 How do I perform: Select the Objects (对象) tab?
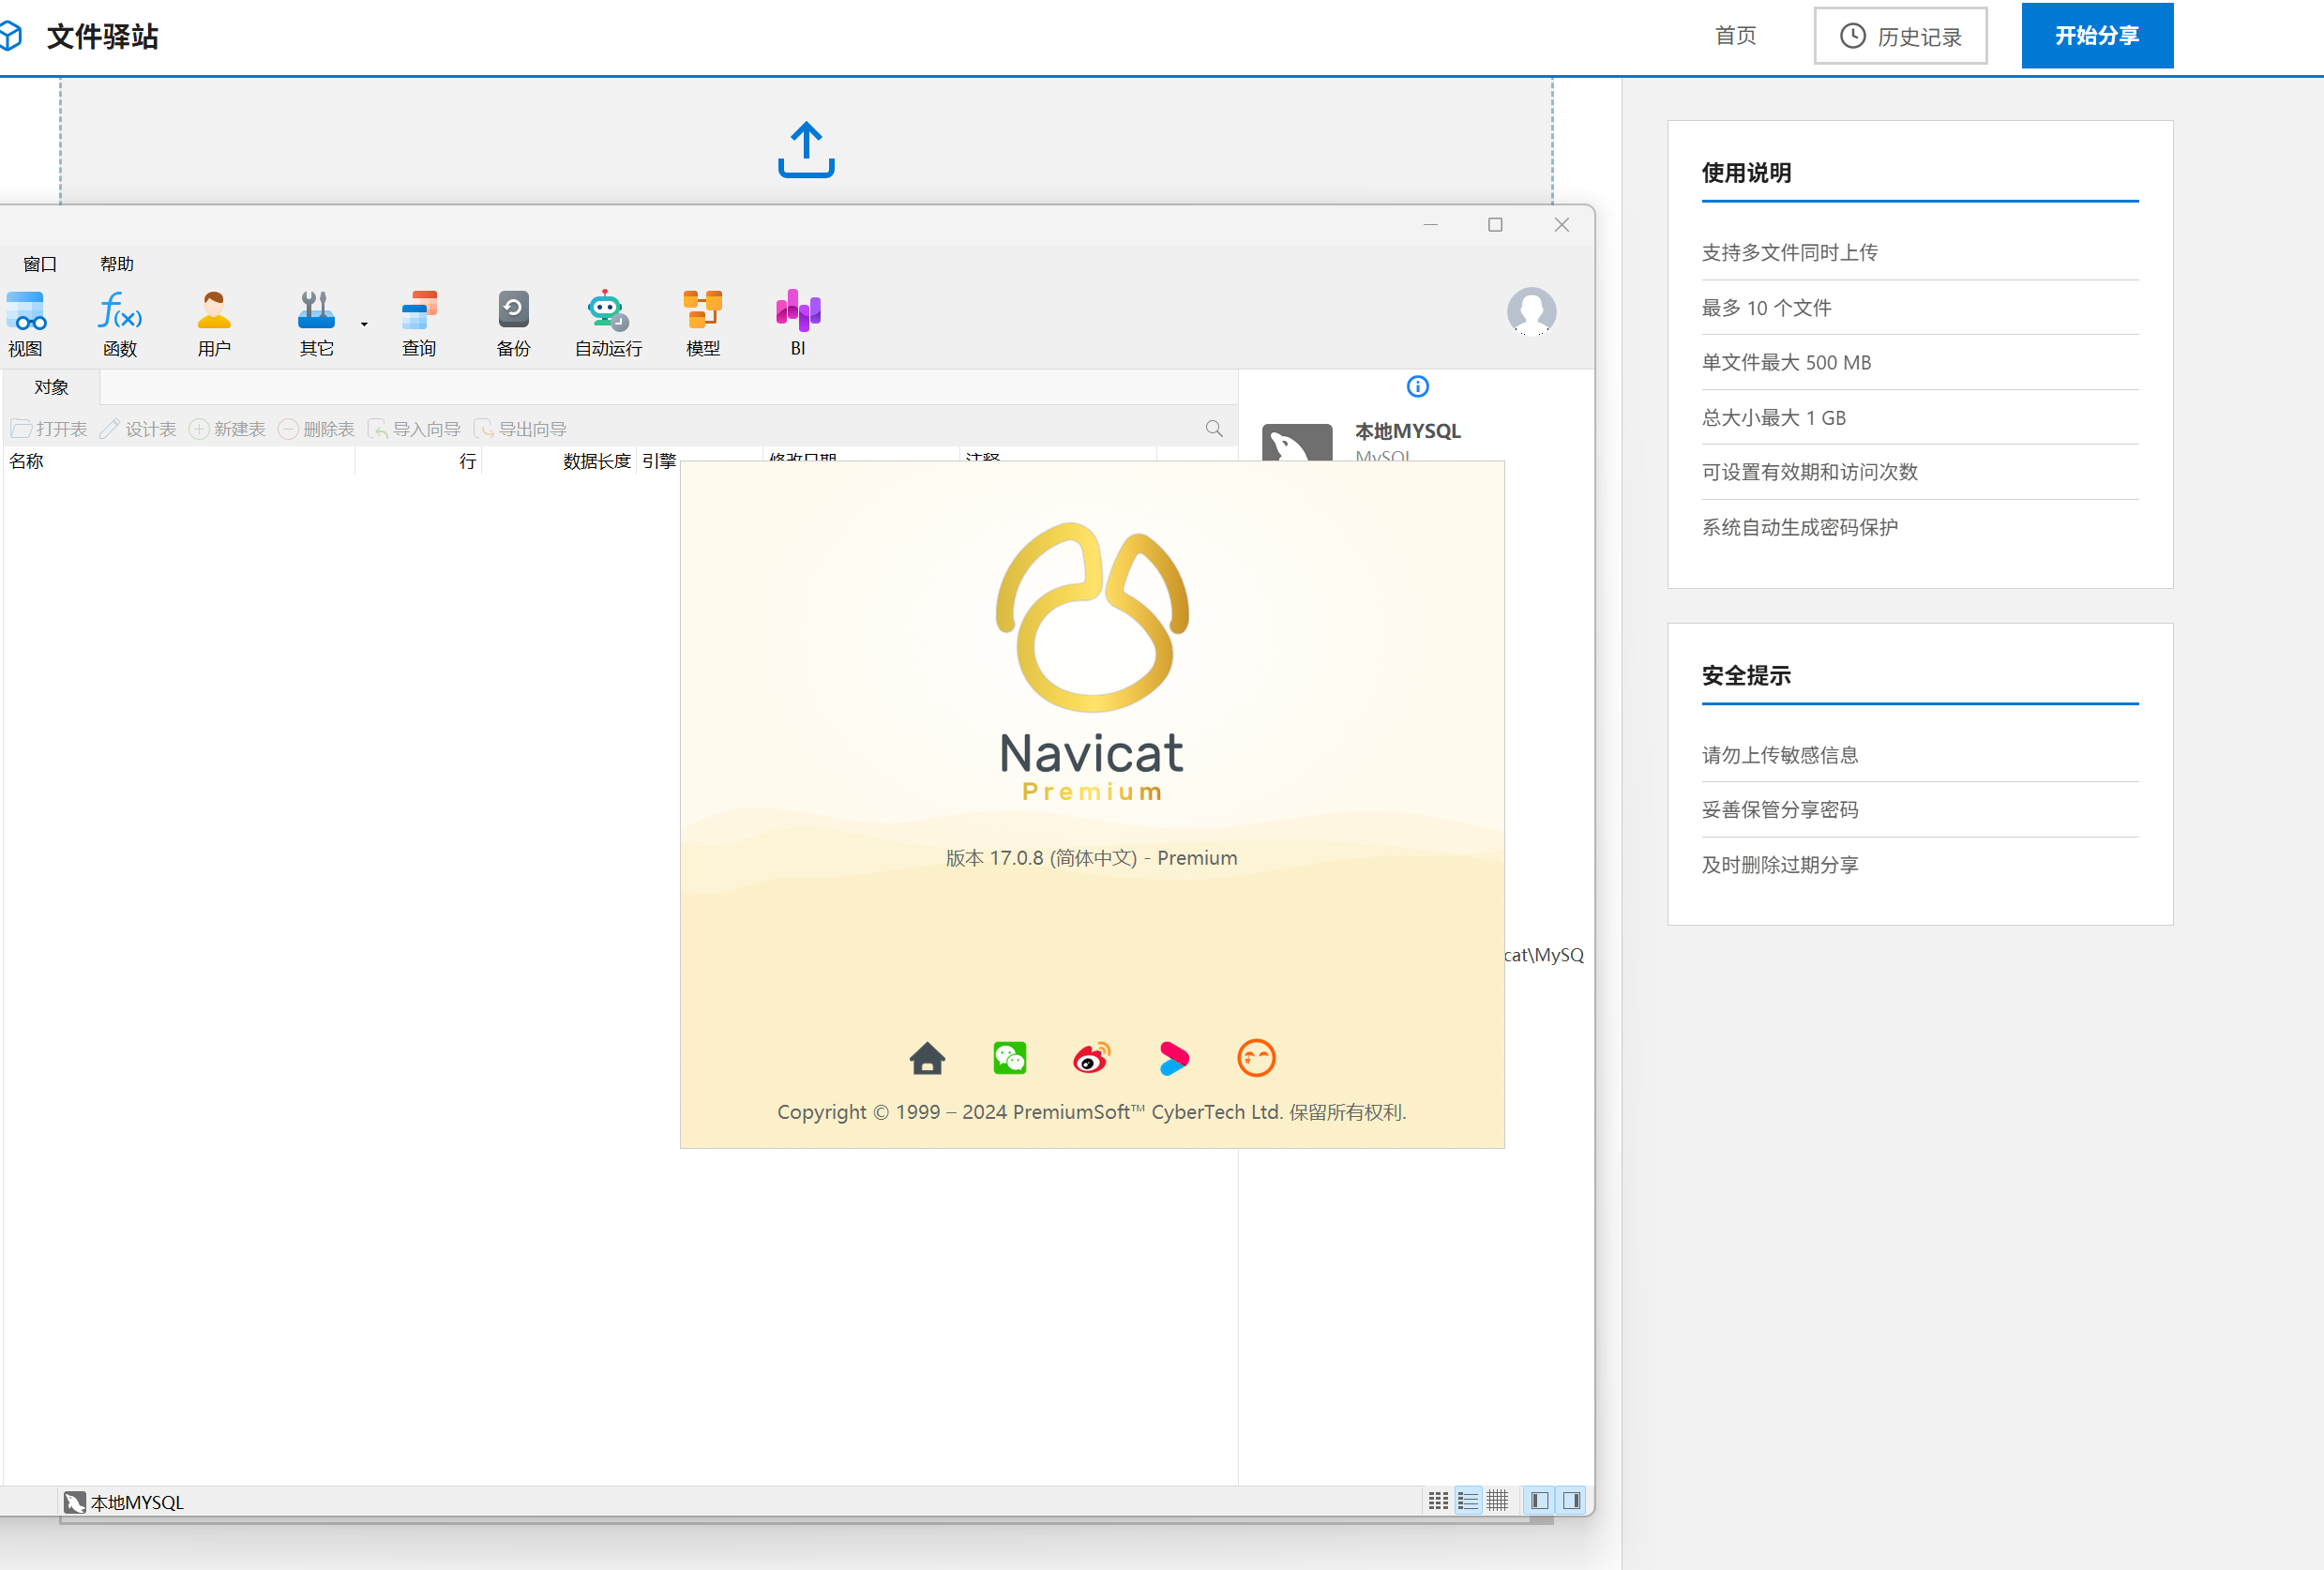[51, 387]
